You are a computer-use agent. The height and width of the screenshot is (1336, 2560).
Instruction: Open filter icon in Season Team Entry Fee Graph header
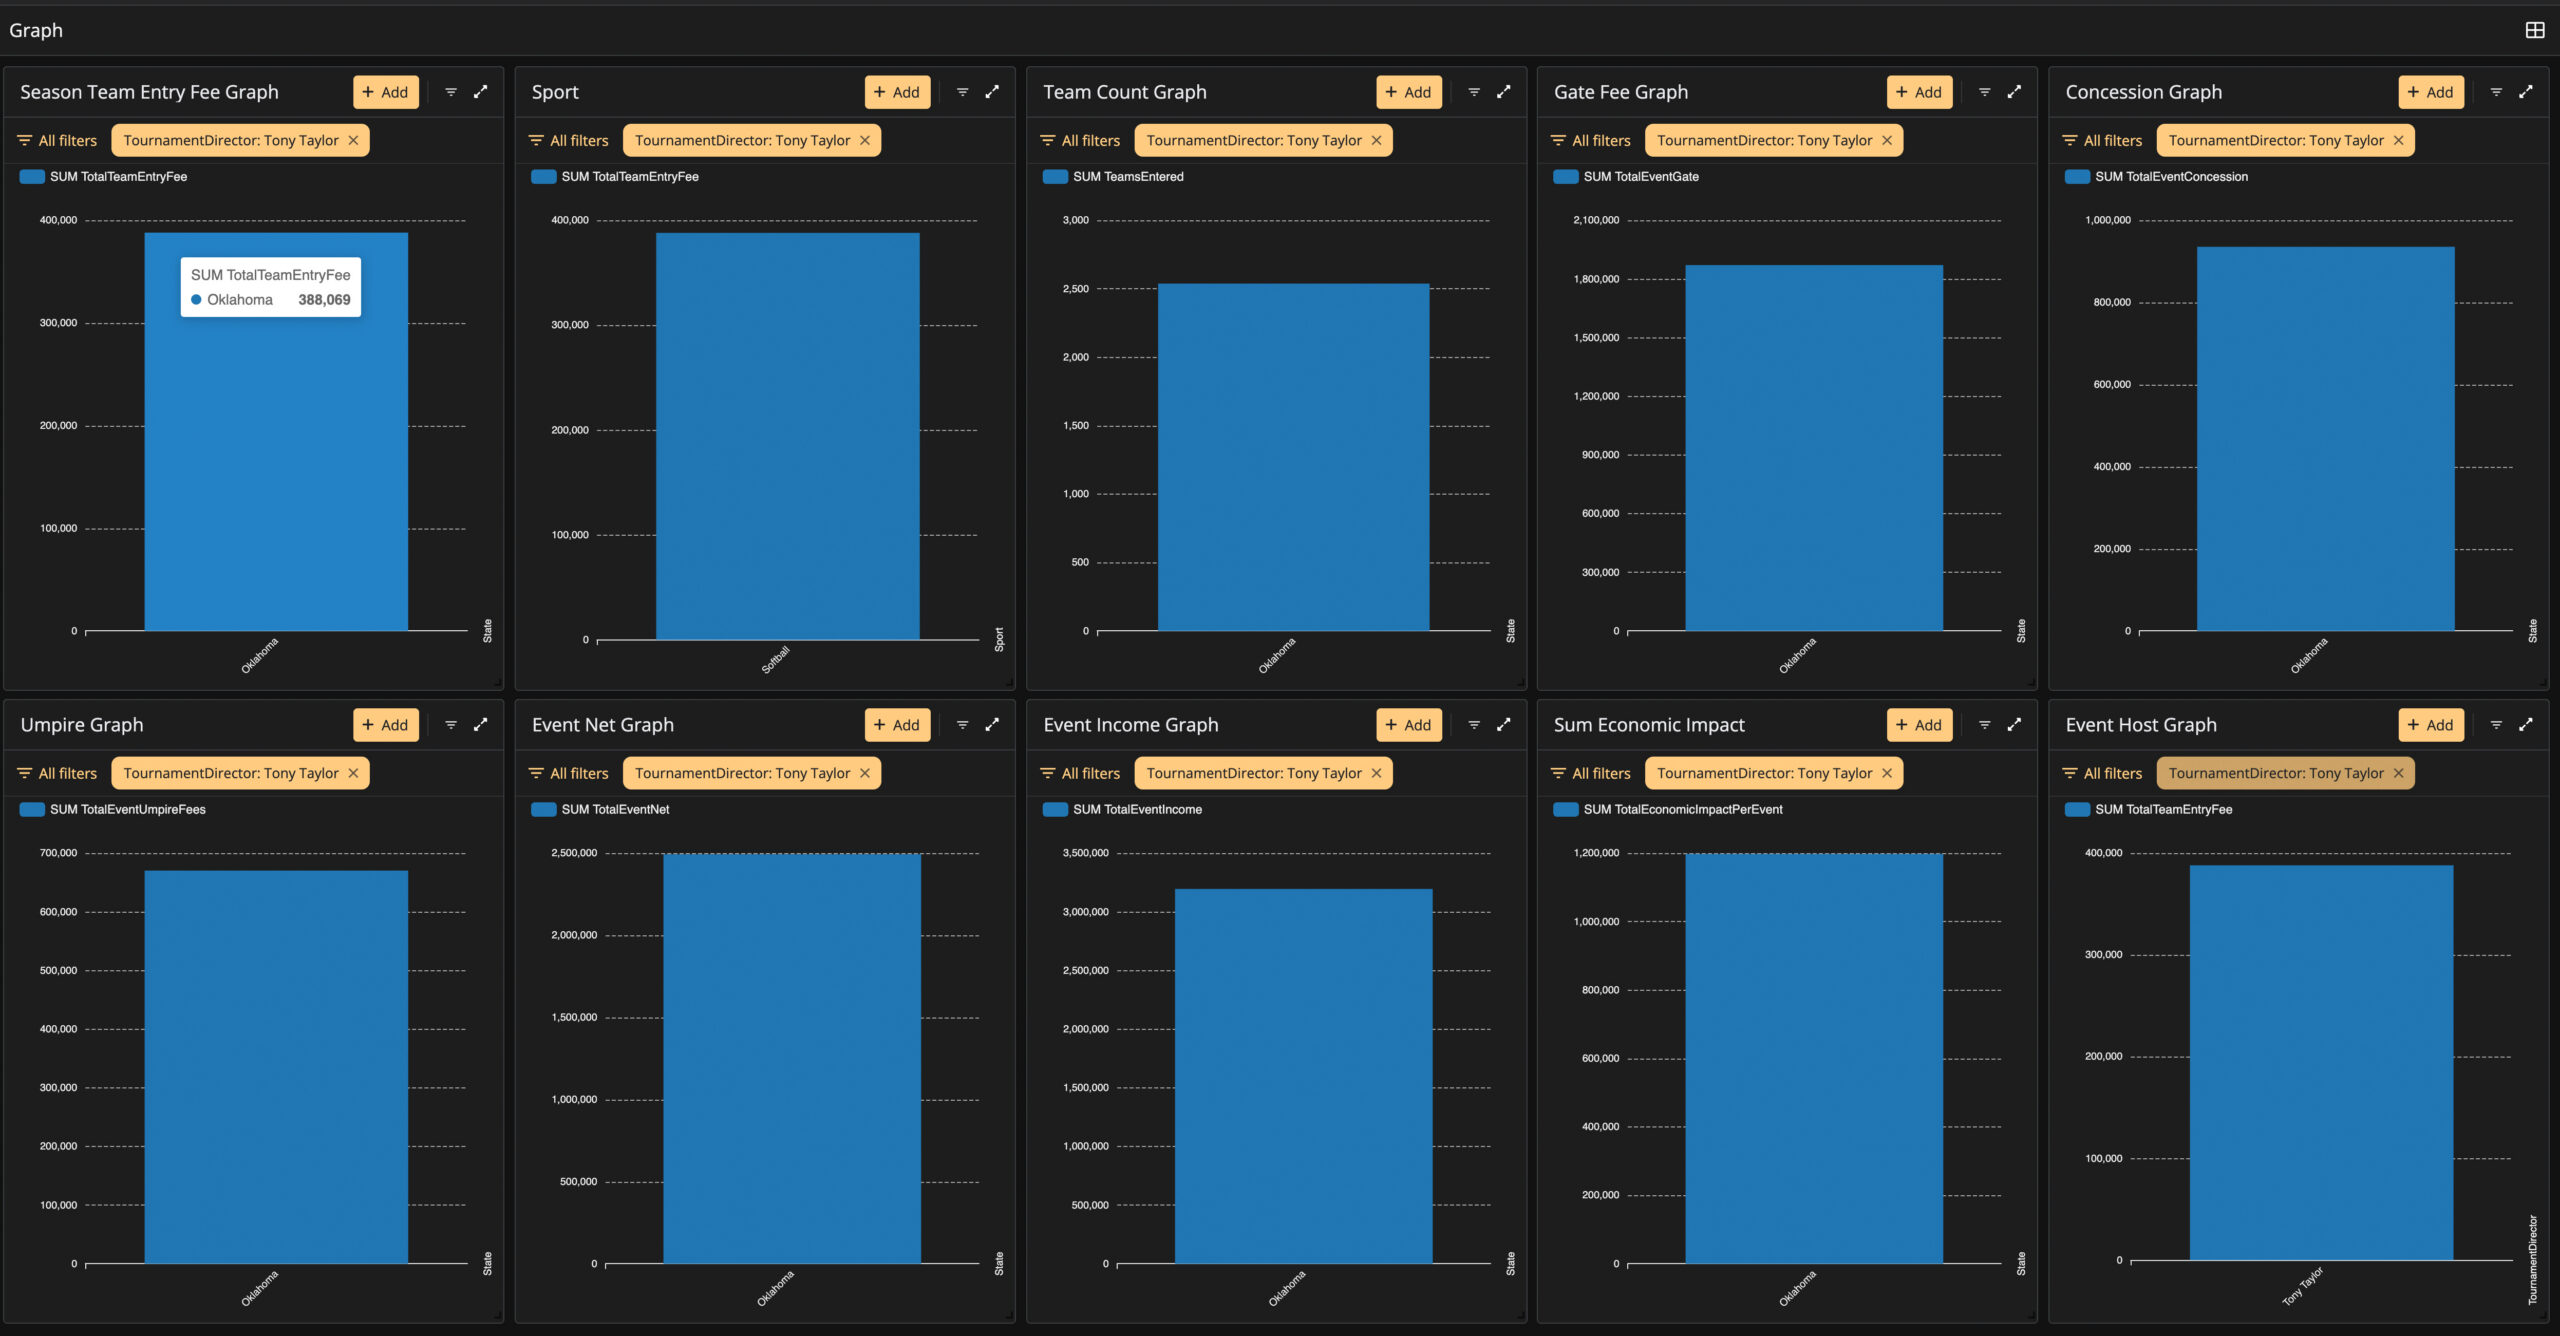click(x=451, y=92)
